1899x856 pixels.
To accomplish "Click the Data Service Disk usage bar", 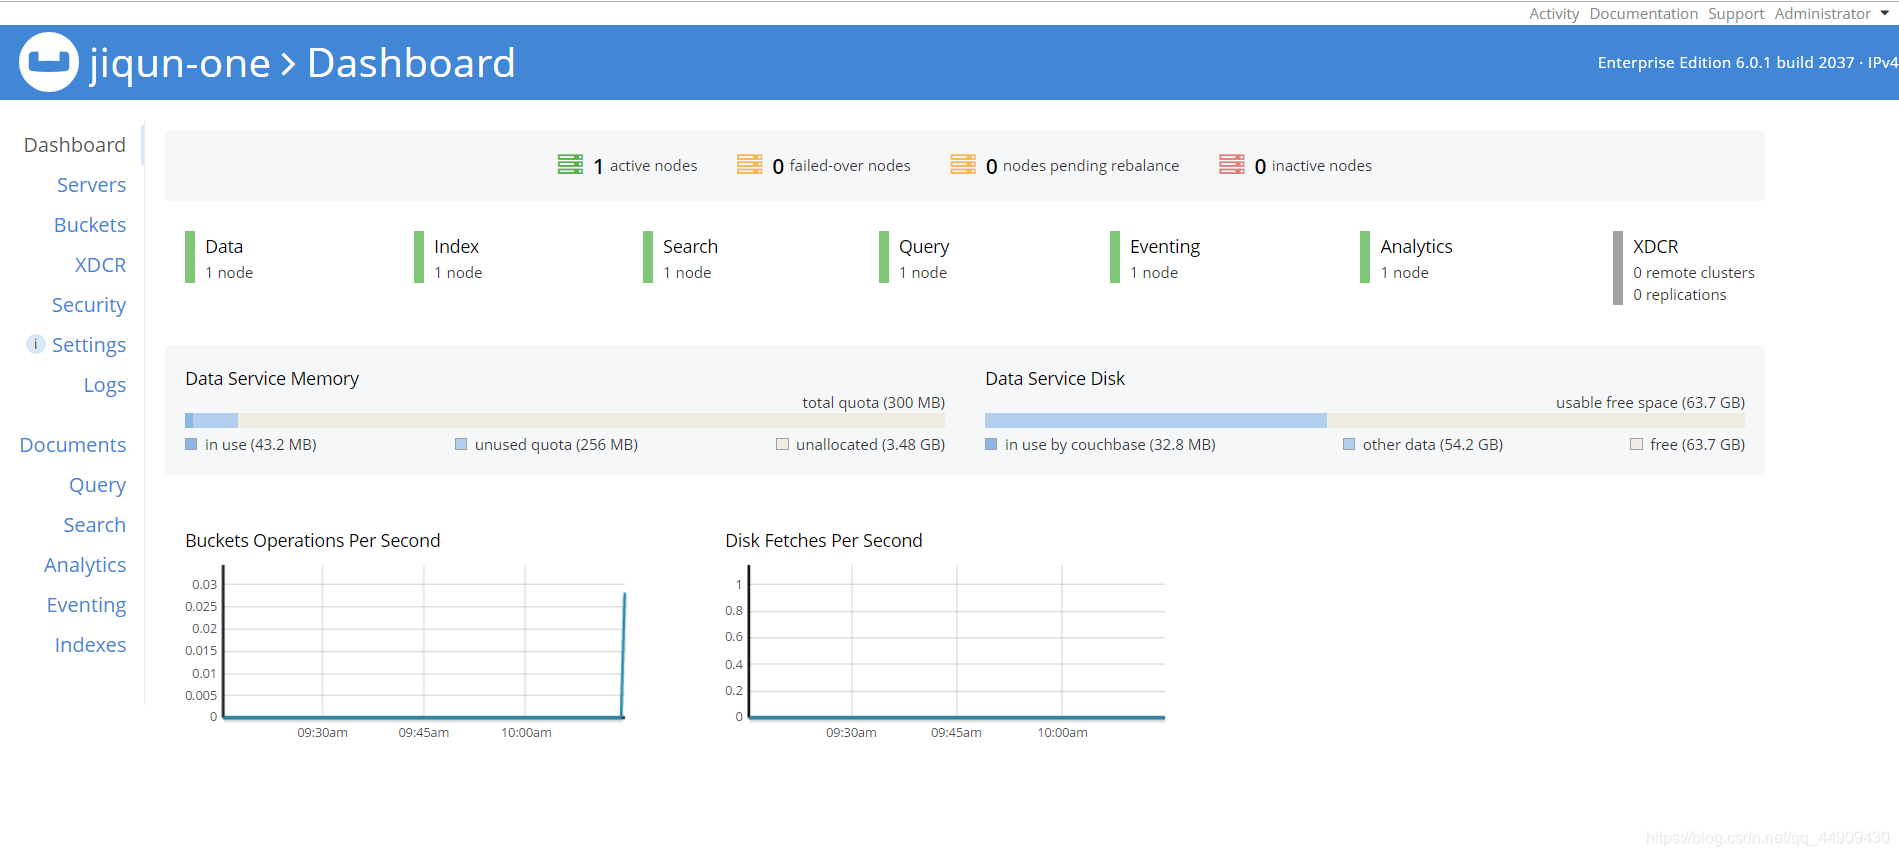I will [x=1365, y=420].
